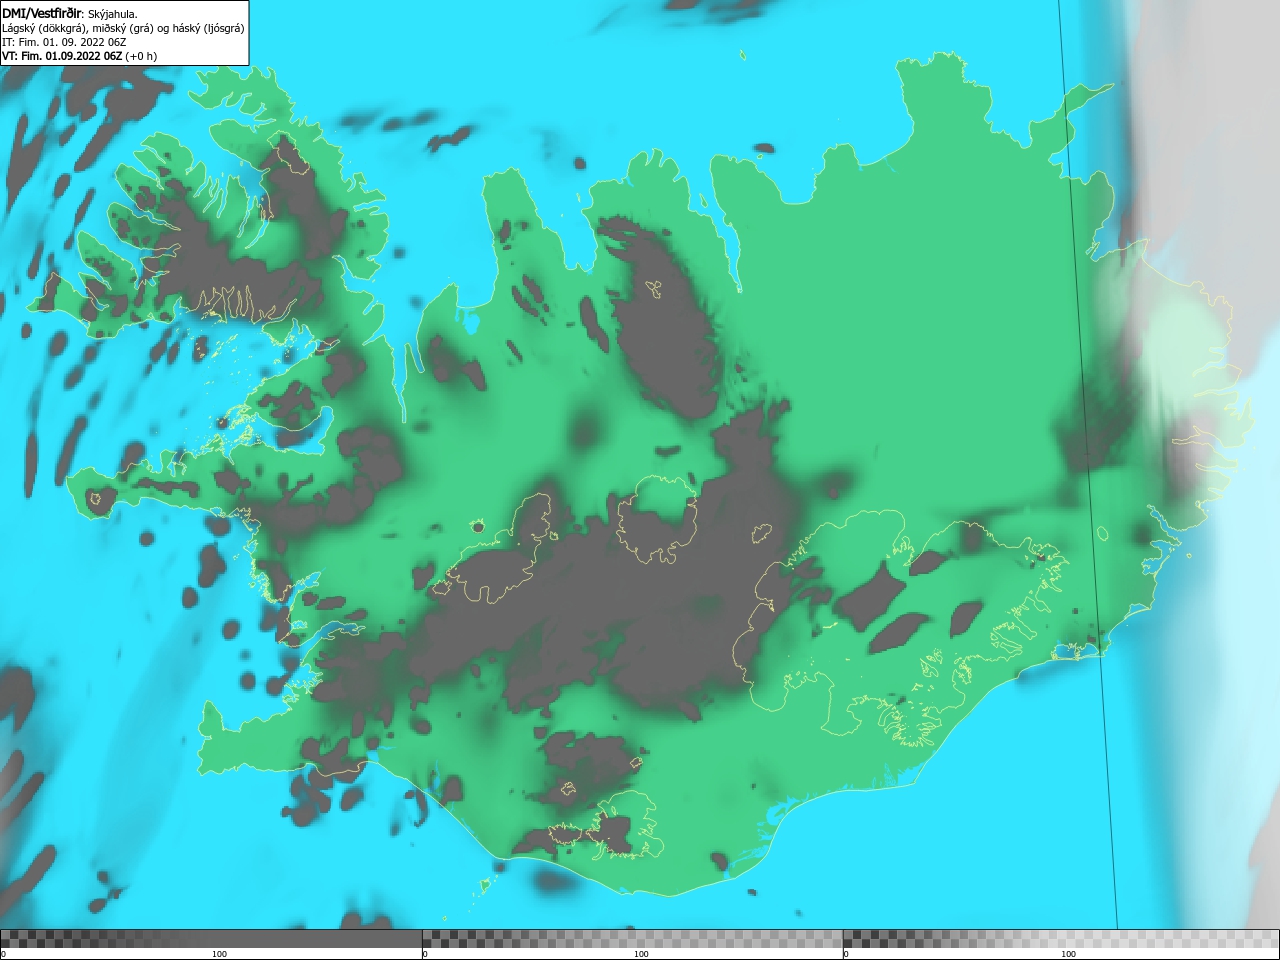This screenshot has height=960, width=1280.
Task: Click the 'Lágský (dökkgrá), miðský (grá)' legend line
Action: (123, 28)
